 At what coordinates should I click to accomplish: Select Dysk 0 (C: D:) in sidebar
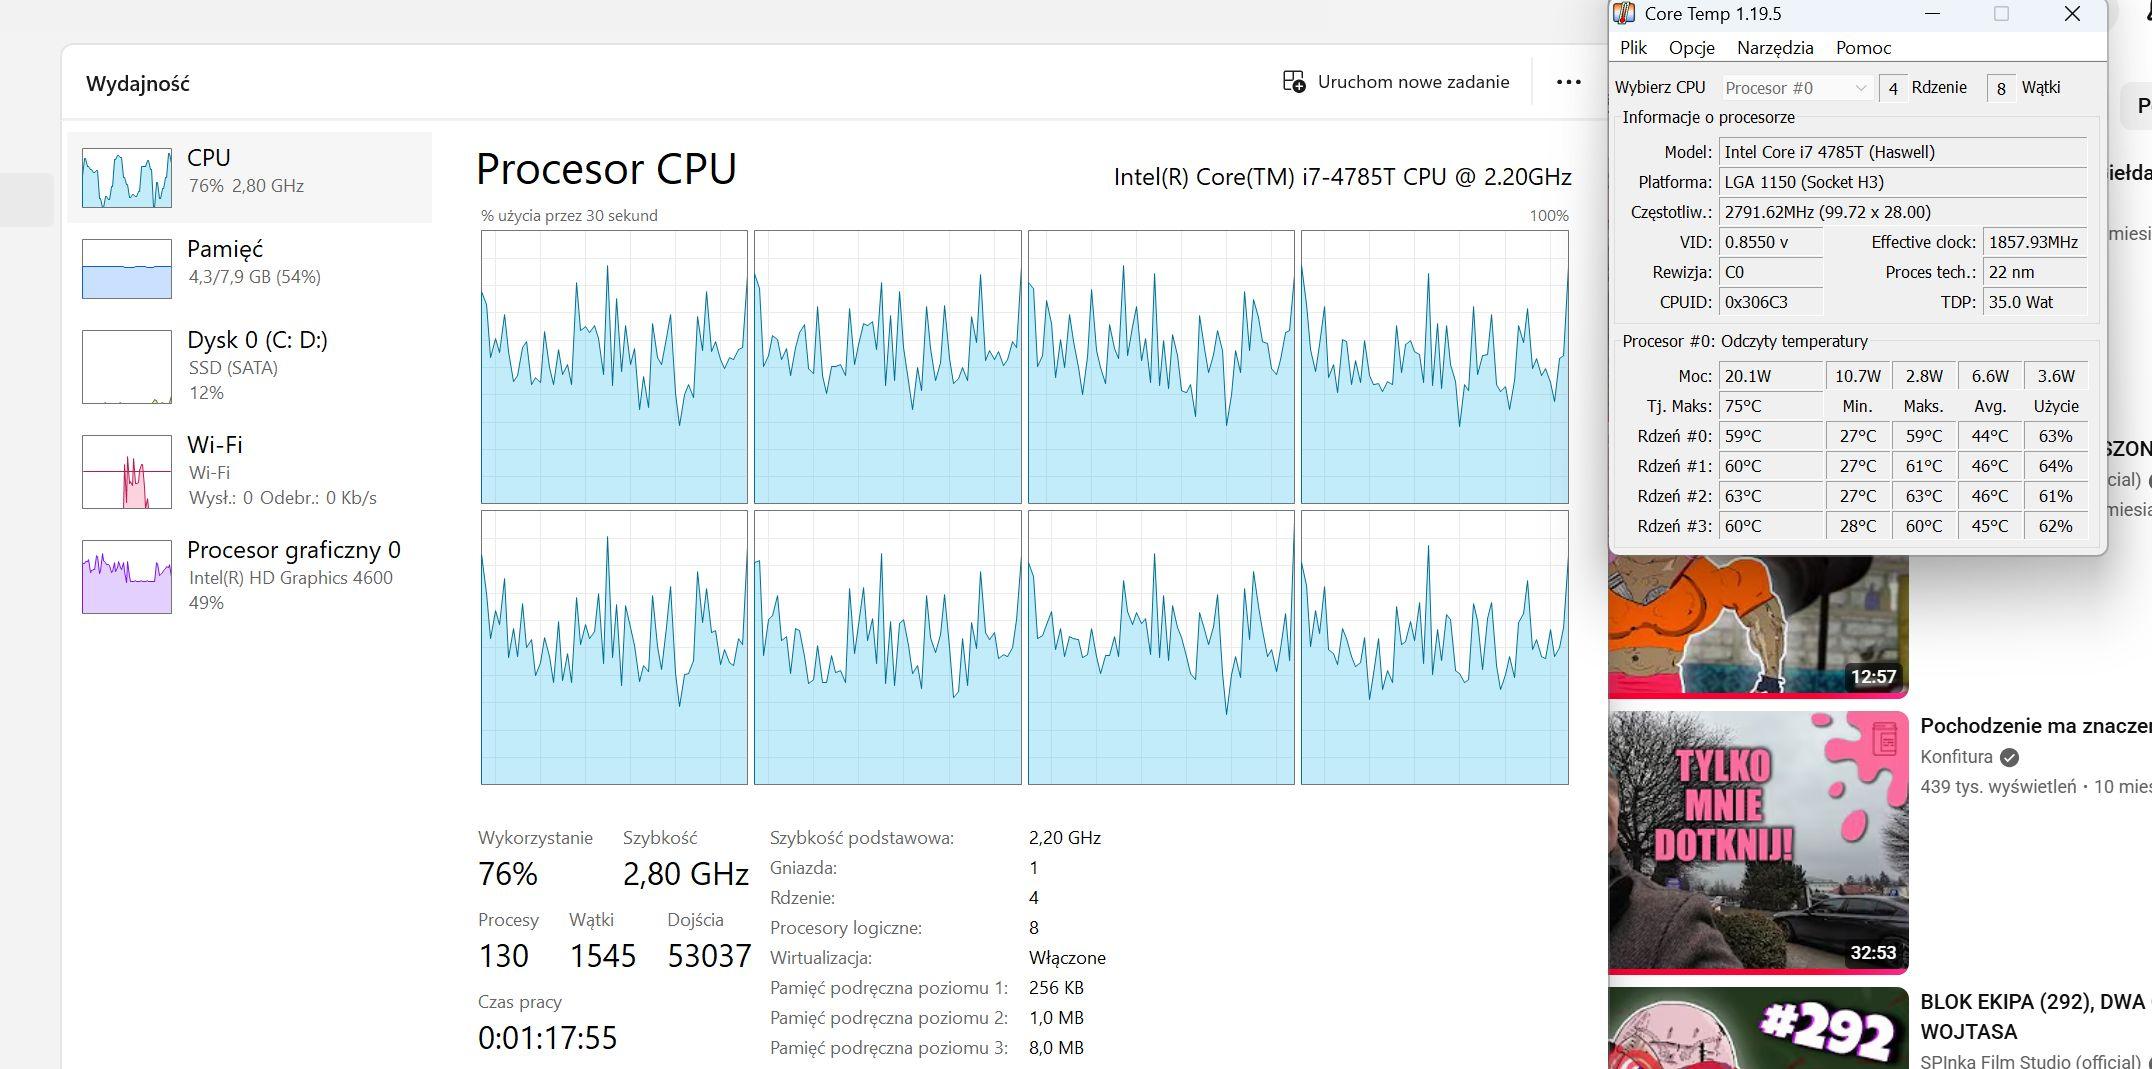[x=249, y=366]
